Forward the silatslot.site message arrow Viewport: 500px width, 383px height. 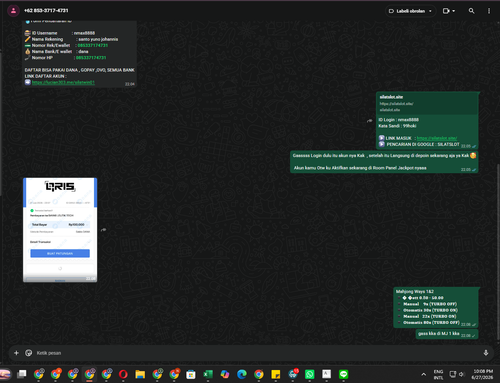pyautogui.click(x=369, y=121)
